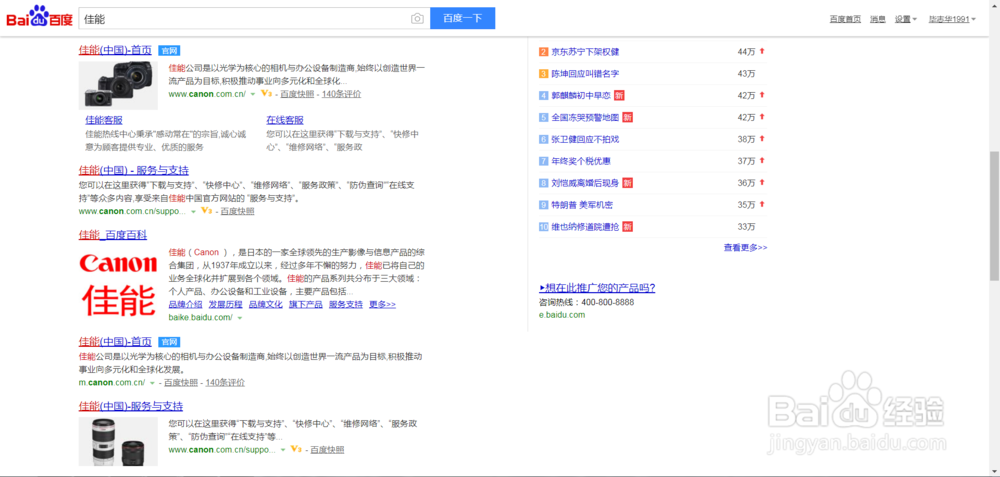Open hot topic 京东苏宁下架权健
This screenshot has width=1000, height=477.
tap(585, 52)
